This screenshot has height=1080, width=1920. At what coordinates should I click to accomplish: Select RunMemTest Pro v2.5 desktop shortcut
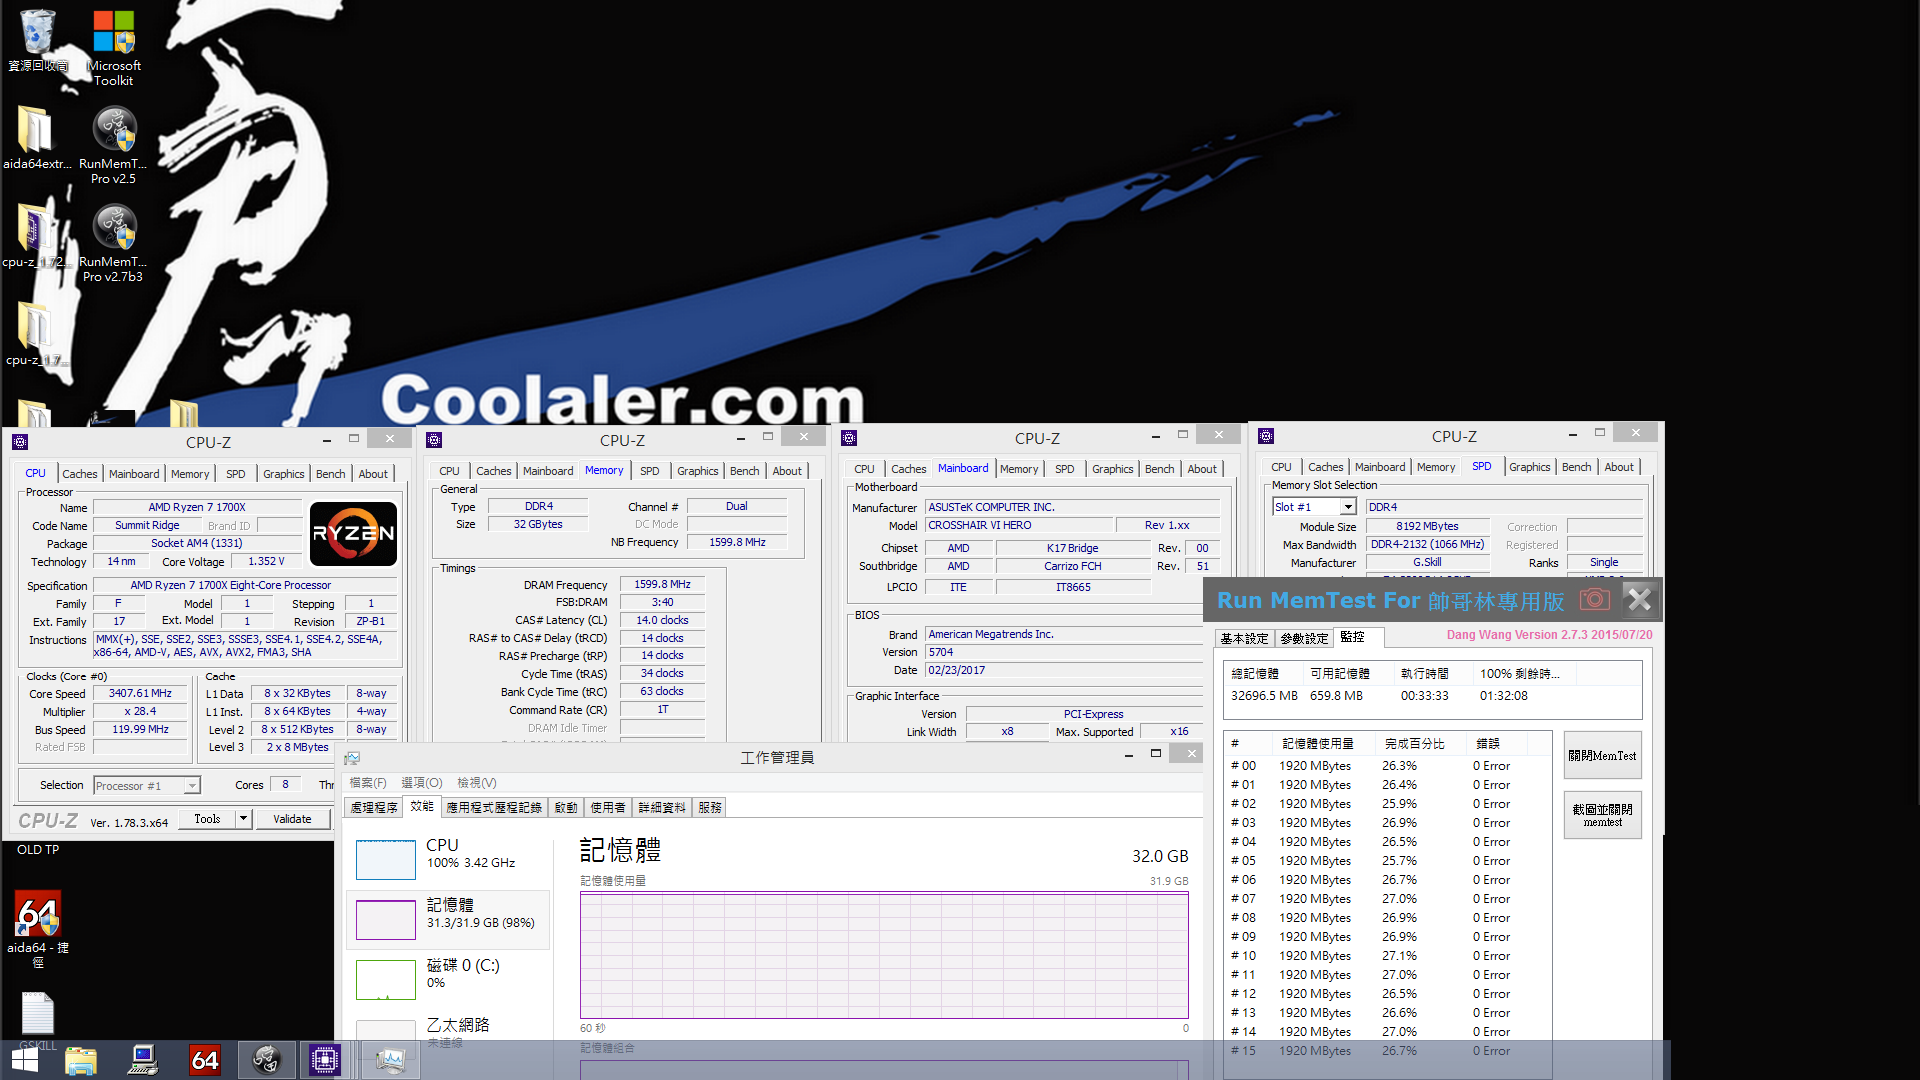[x=113, y=144]
